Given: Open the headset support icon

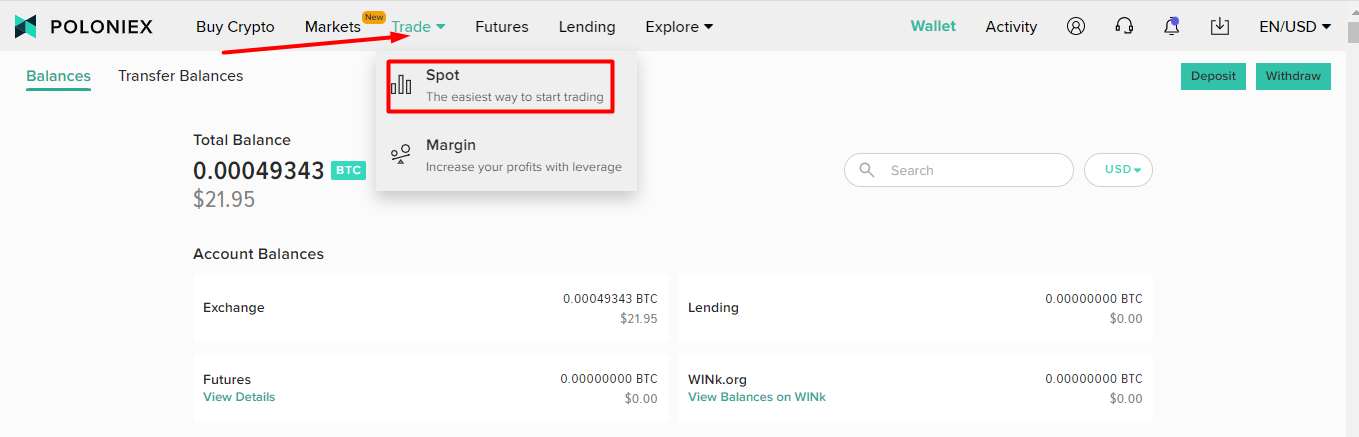Looking at the screenshot, I should pos(1124,27).
